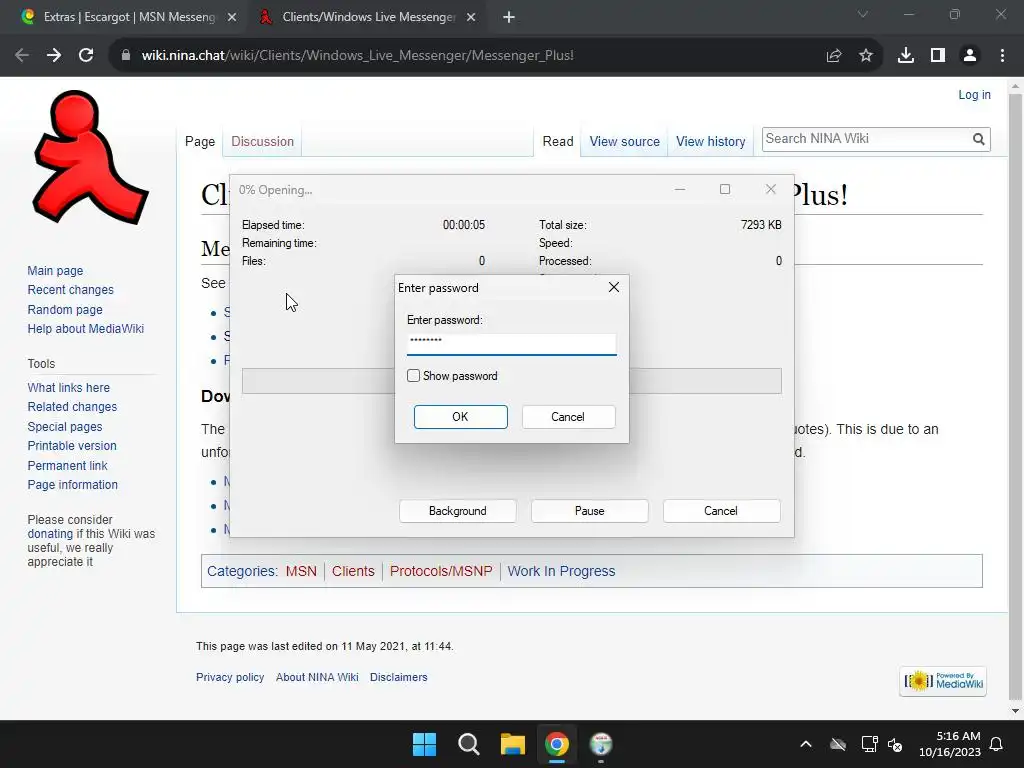
Task: Open Chrome downloads icon
Action: point(906,56)
